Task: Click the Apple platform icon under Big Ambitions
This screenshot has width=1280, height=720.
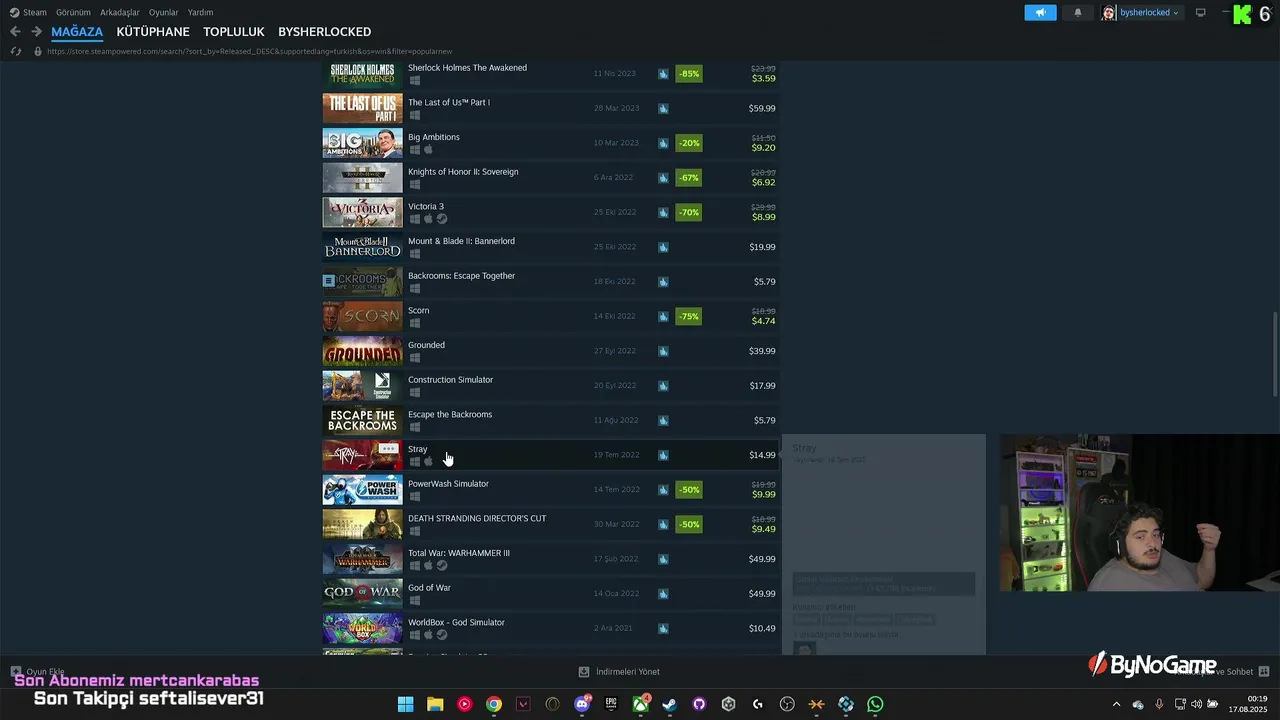Action: click(x=428, y=150)
